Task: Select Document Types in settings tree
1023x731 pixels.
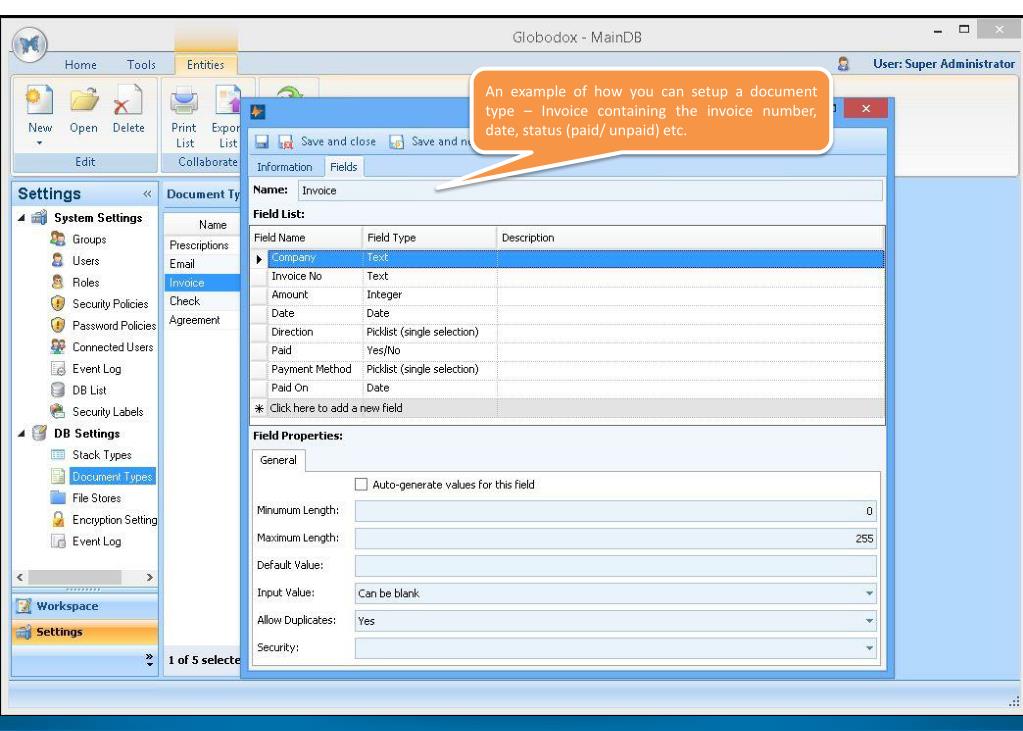Action: [x=112, y=476]
